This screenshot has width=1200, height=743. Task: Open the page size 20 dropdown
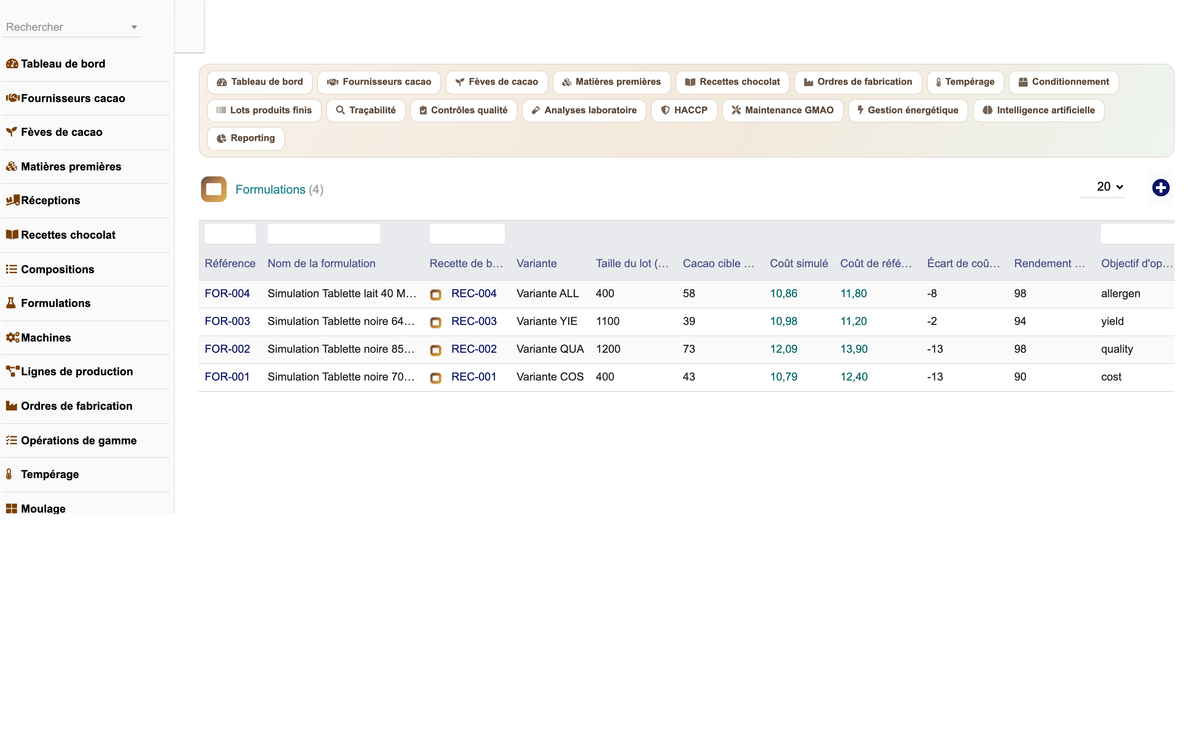[x=1103, y=187]
